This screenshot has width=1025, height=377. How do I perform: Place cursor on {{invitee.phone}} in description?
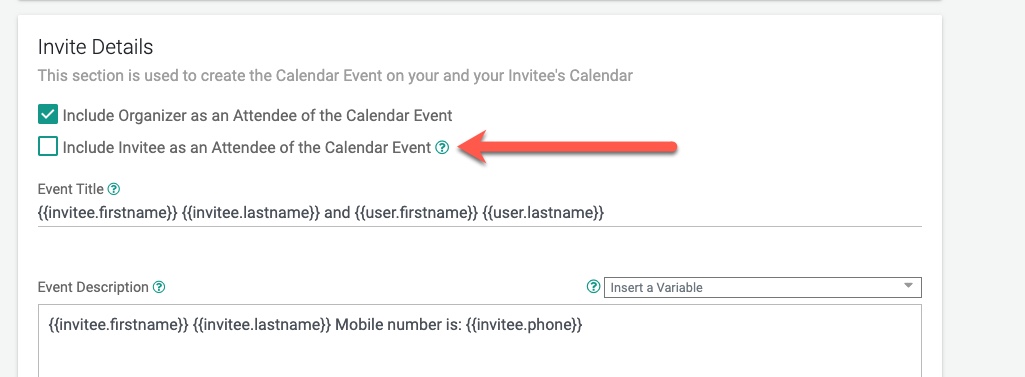(x=524, y=325)
